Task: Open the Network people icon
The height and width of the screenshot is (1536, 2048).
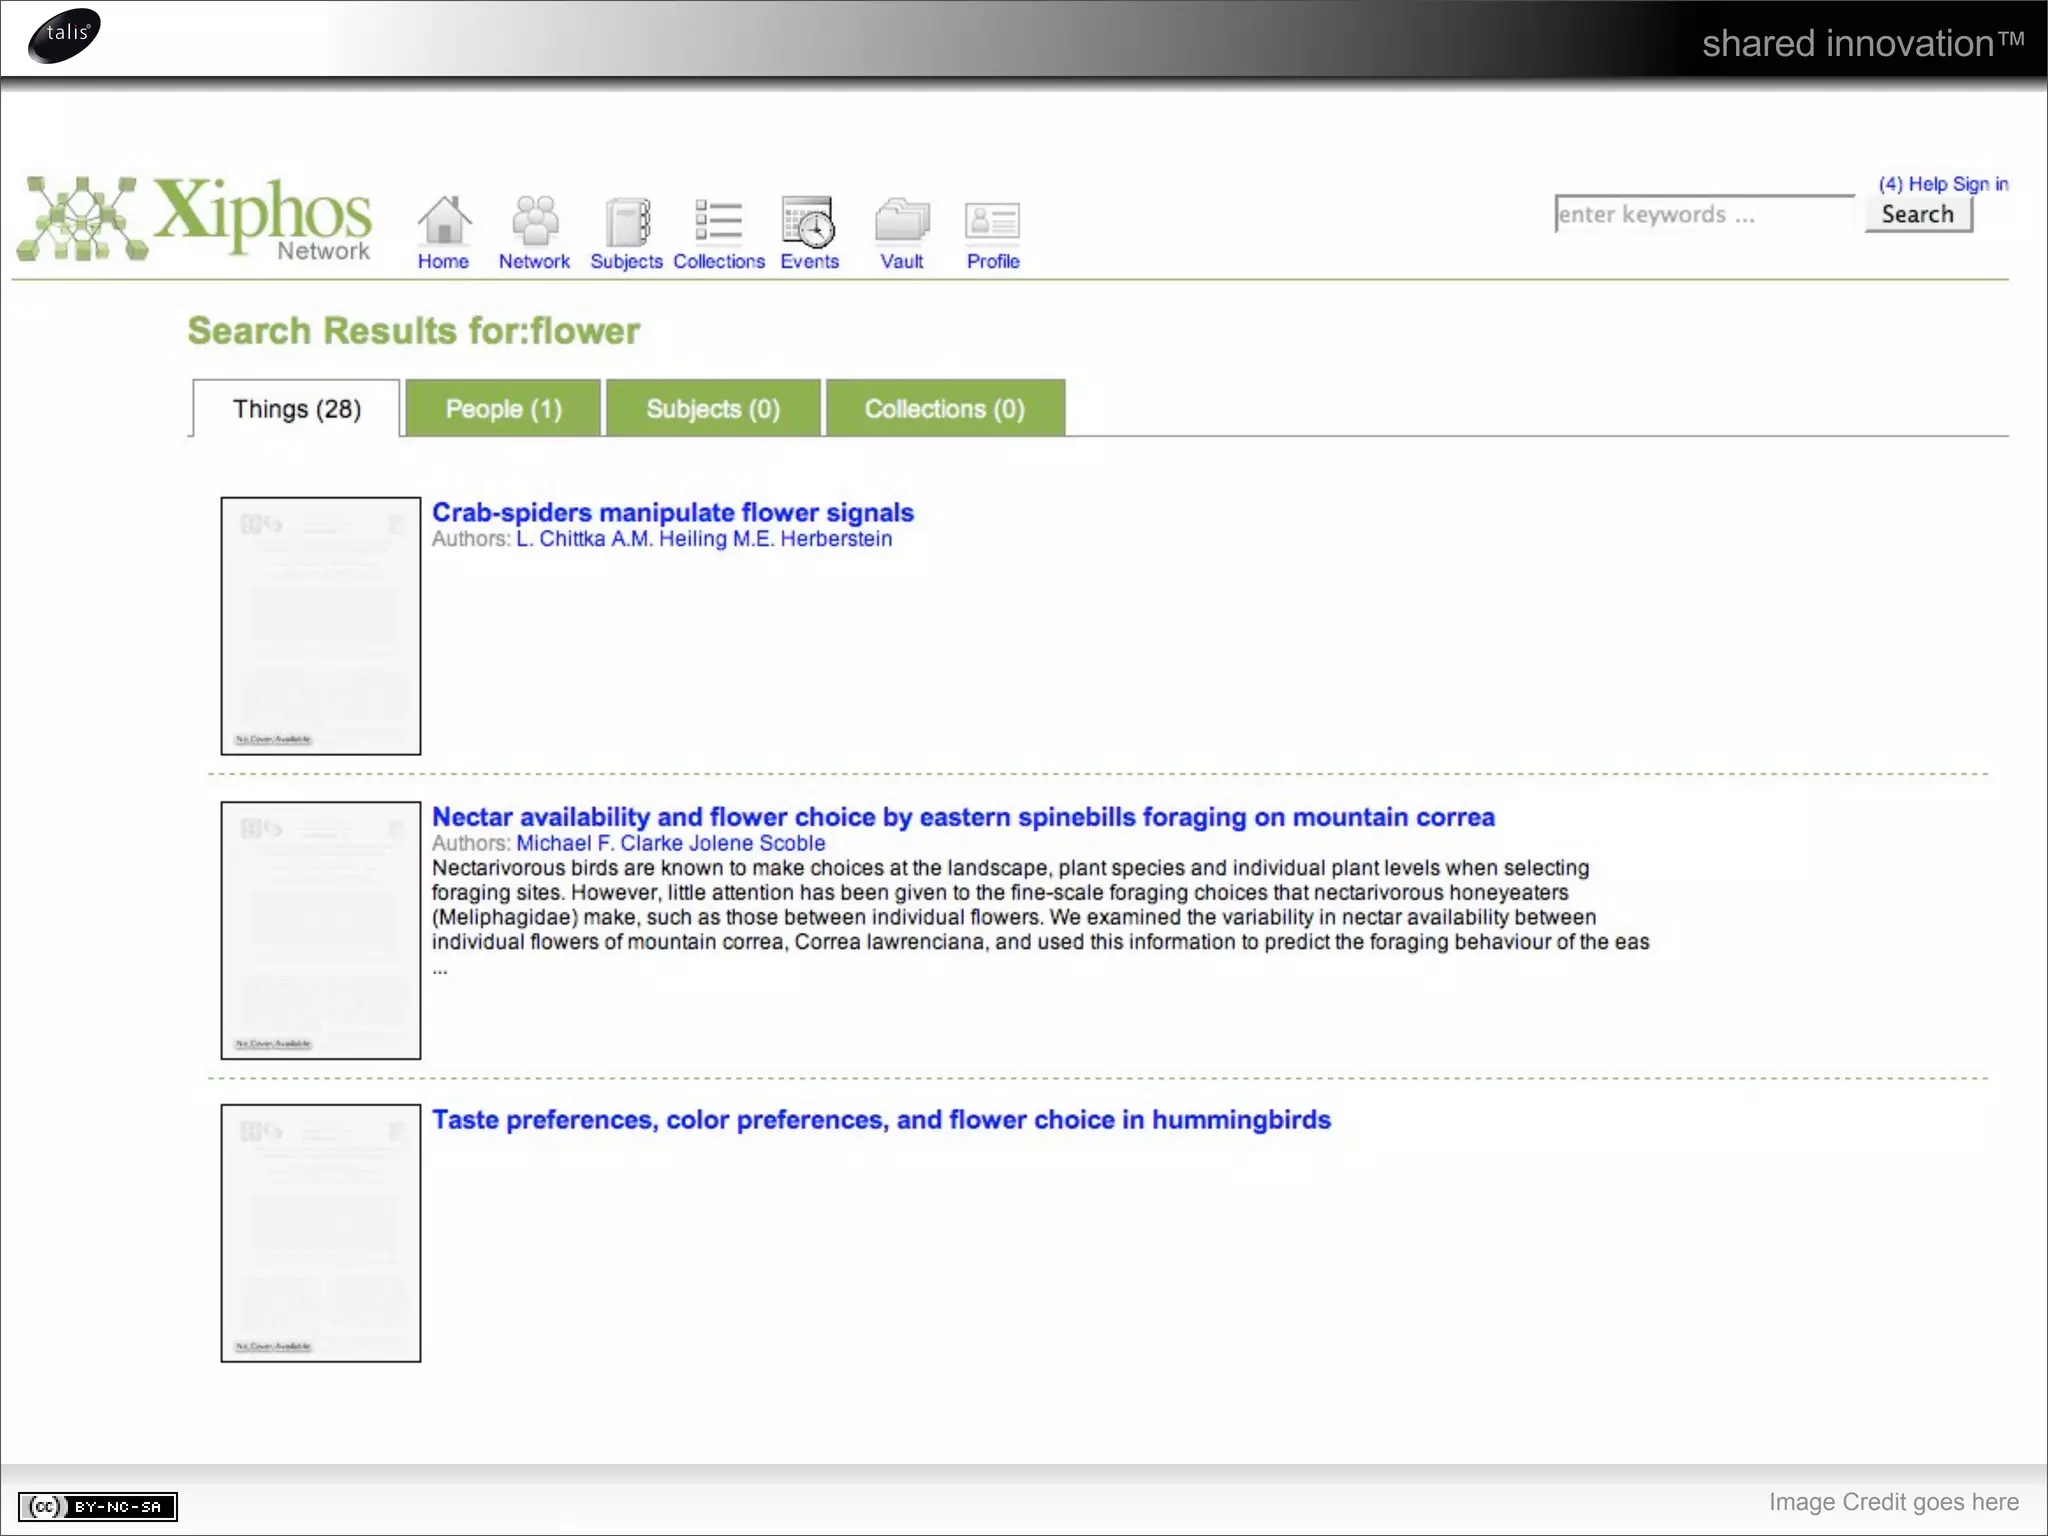Action: pos(535,220)
